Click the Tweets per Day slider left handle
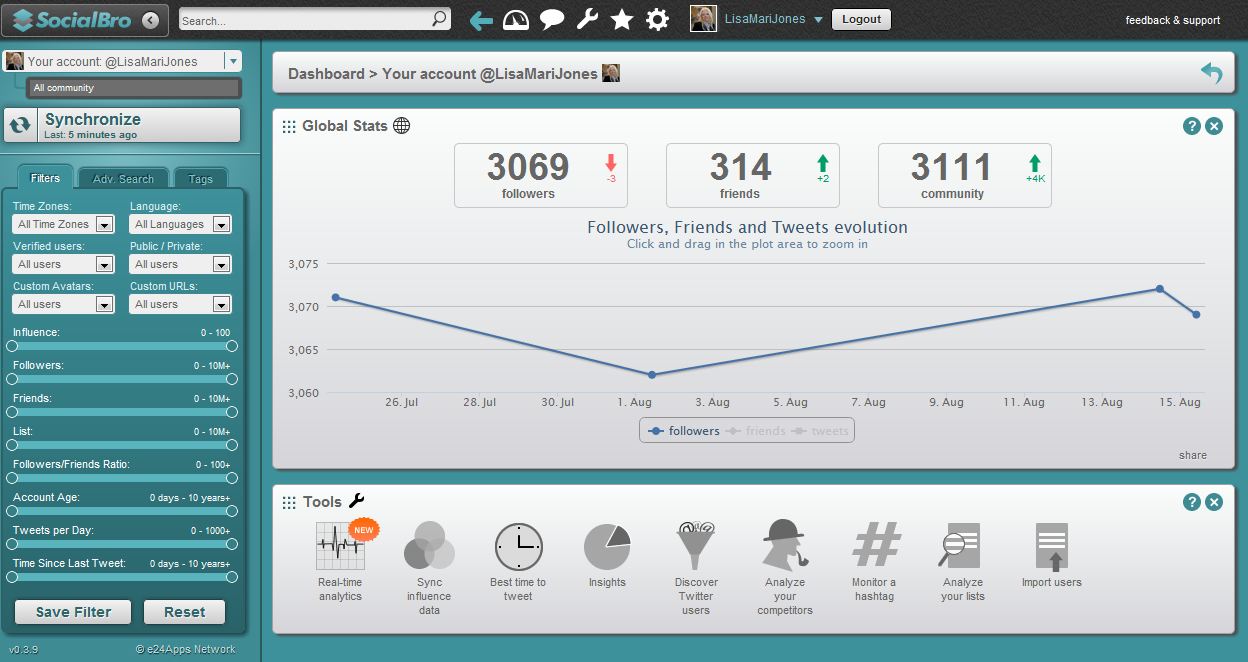The width and height of the screenshot is (1248, 662). (12, 543)
